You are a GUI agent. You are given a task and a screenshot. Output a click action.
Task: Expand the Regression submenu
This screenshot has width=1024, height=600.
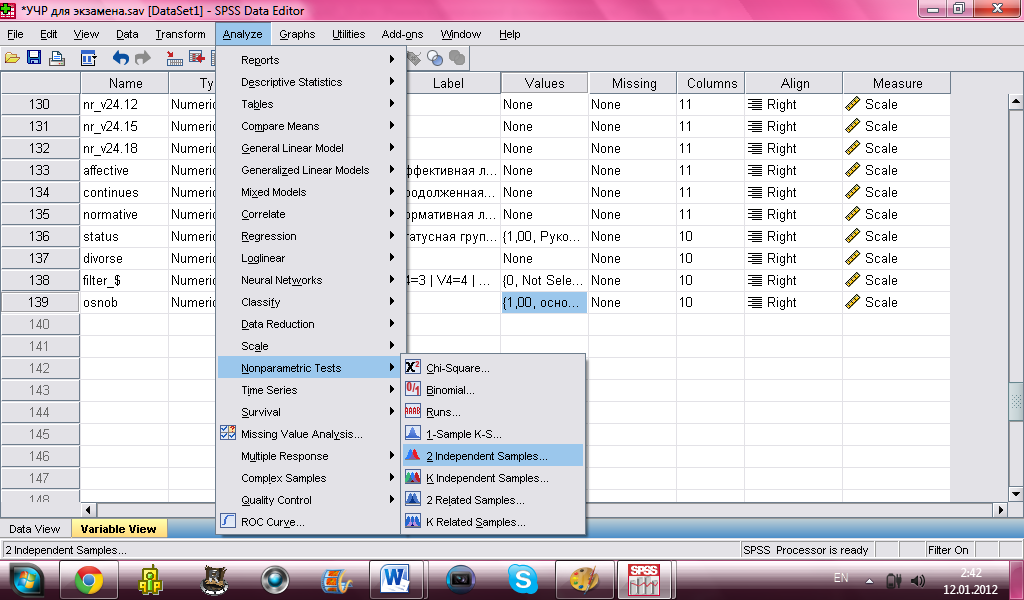click(310, 236)
